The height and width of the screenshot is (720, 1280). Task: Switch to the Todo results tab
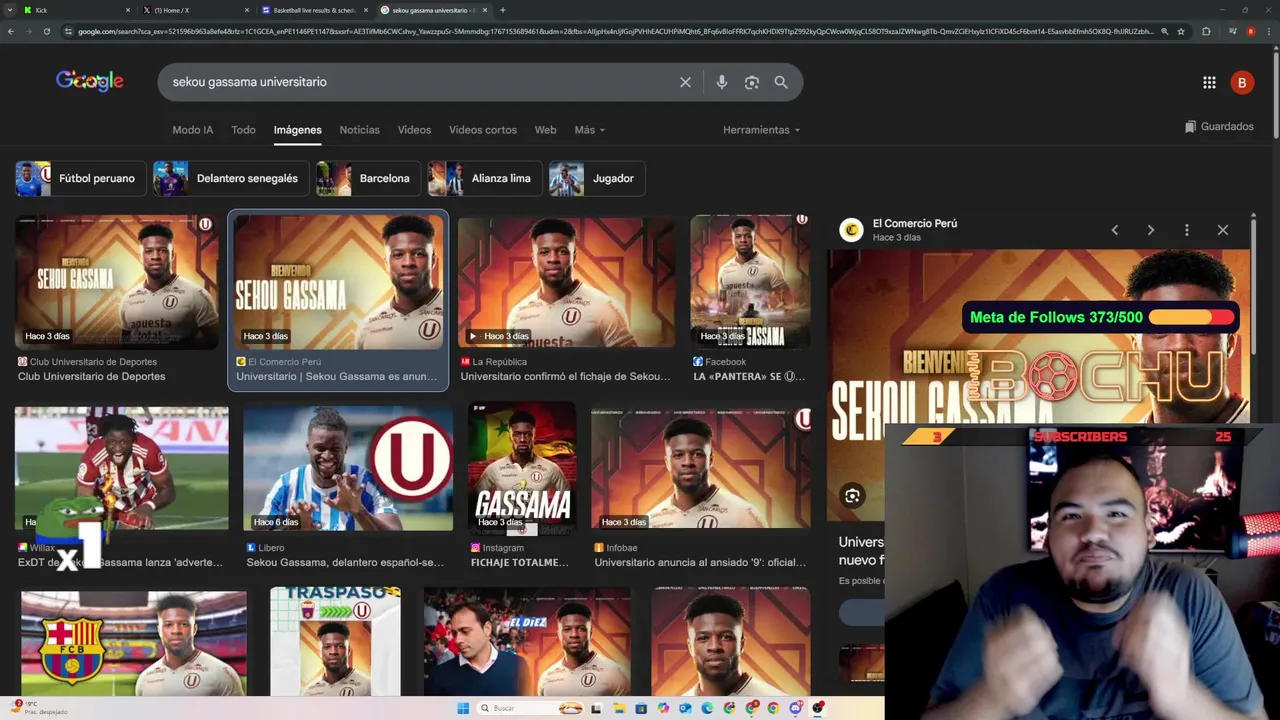coord(243,130)
